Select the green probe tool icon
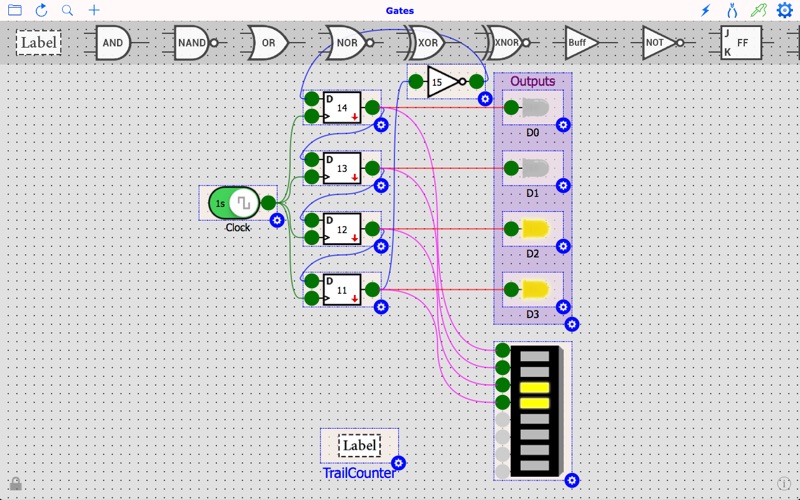800x500 pixels. click(x=759, y=10)
